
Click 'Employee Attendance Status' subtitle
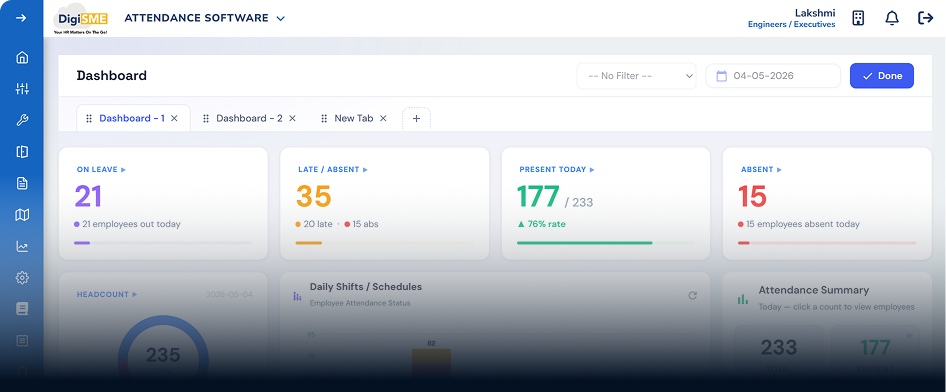(360, 303)
